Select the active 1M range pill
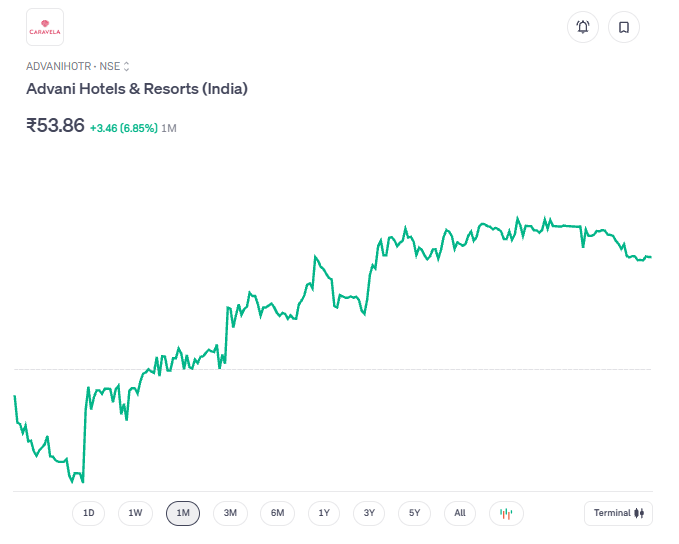Screen dimensions: 679x544 click(x=183, y=513)
